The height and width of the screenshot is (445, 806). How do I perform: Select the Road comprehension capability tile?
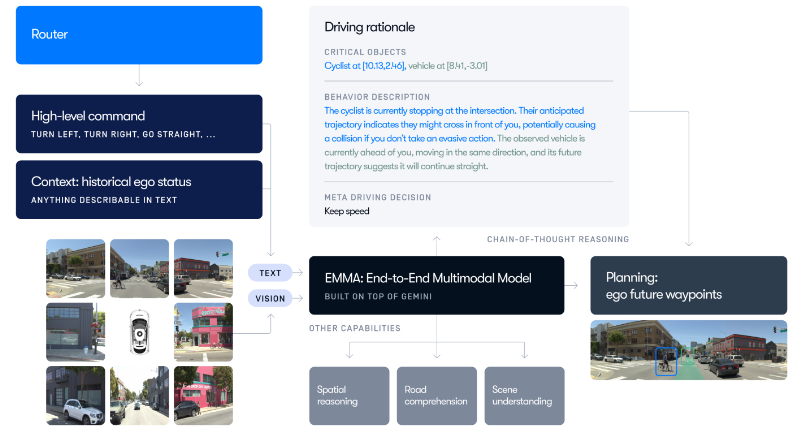coord(436,395)
